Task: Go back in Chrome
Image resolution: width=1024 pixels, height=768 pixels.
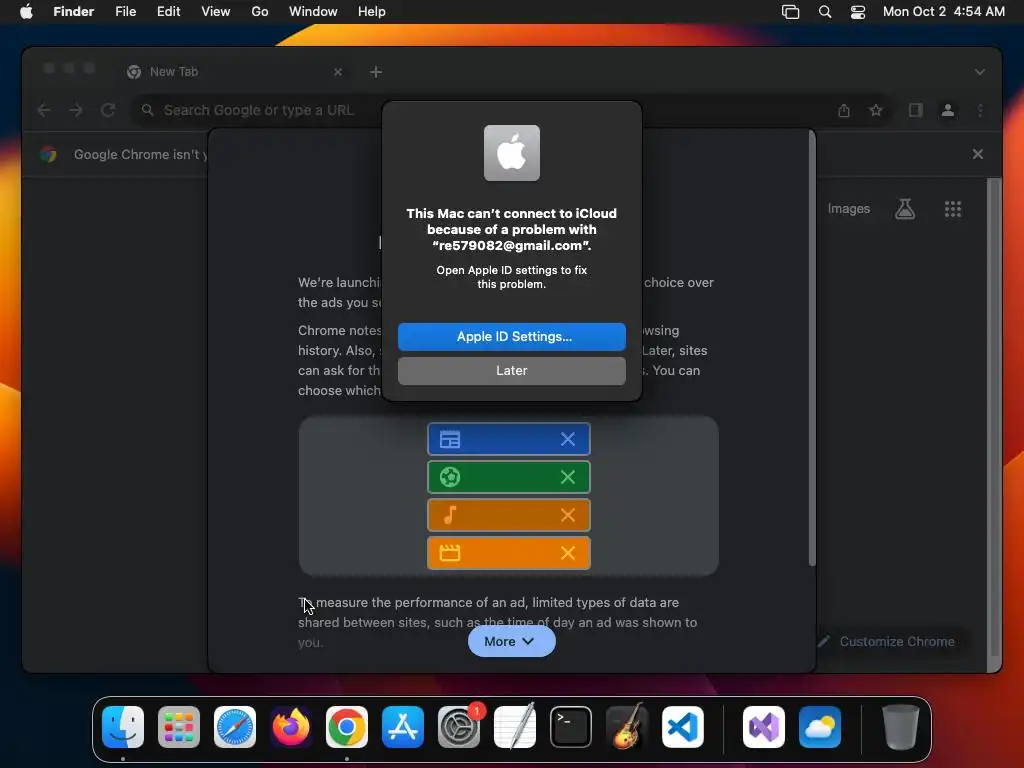Action: (x=44, y=110)
